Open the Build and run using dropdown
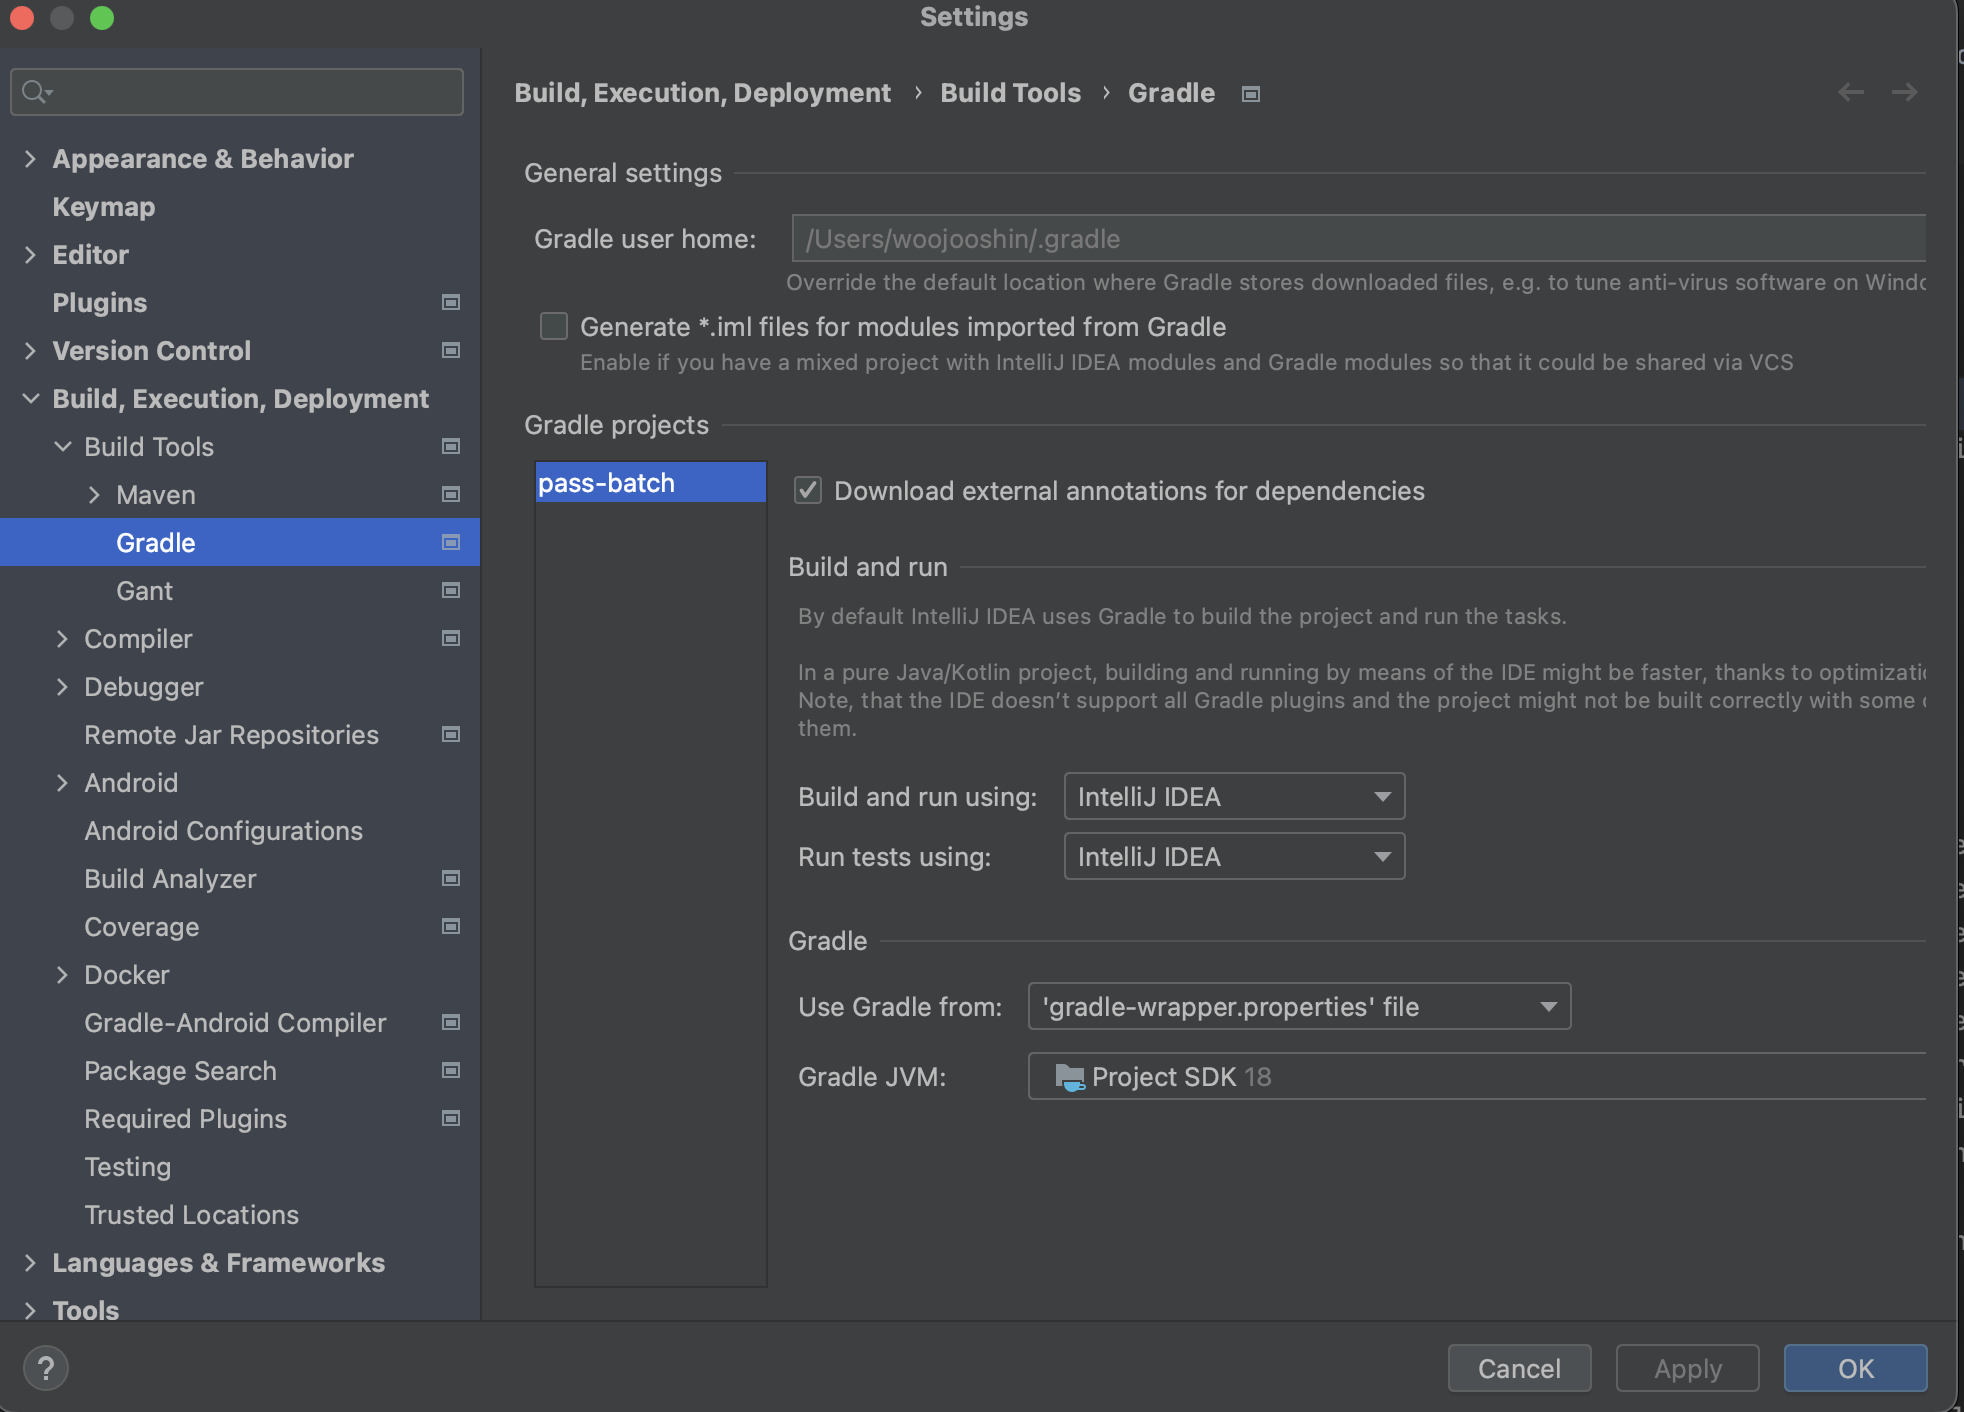Viewport: 1964px width, 1412px height. (1234, 796)
